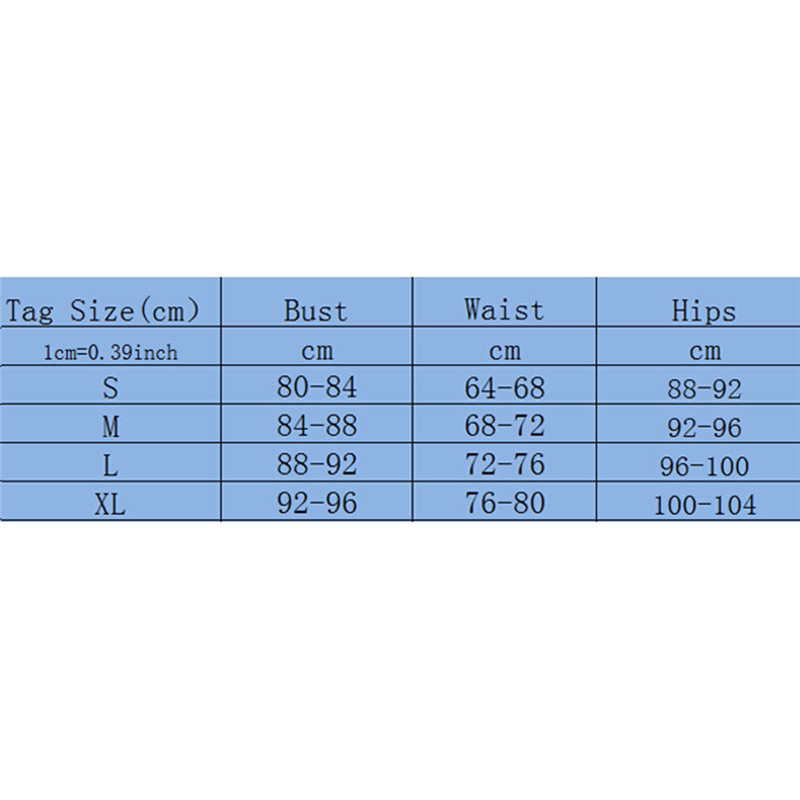This screenshot has height=800, width=800.
Task: Click the Tag Size(cm) header cell
Action: tap(102, 310)
